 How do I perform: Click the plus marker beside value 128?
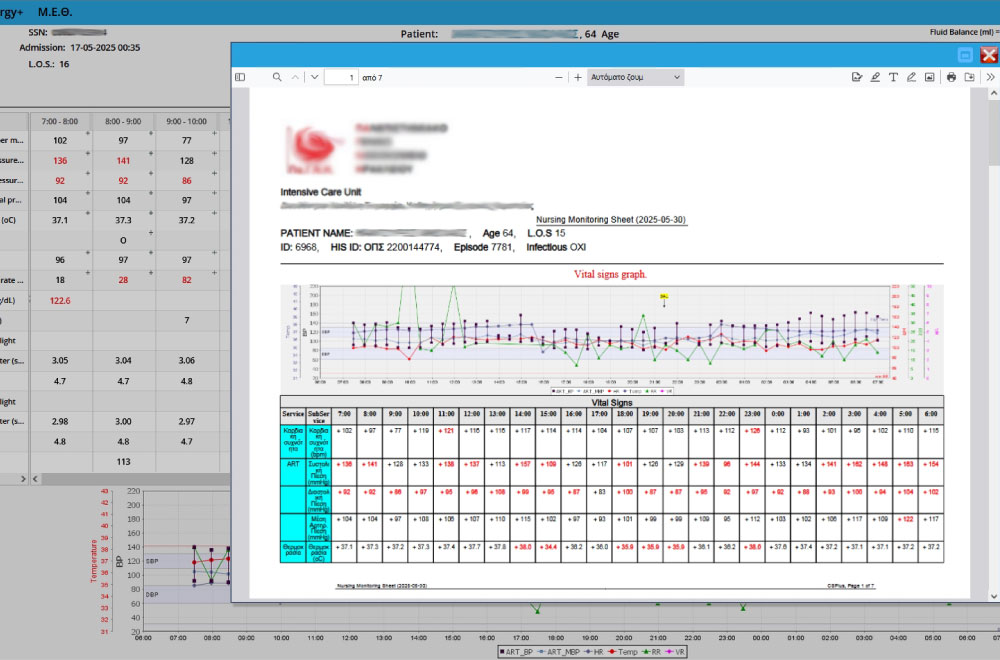pos(215,154)
